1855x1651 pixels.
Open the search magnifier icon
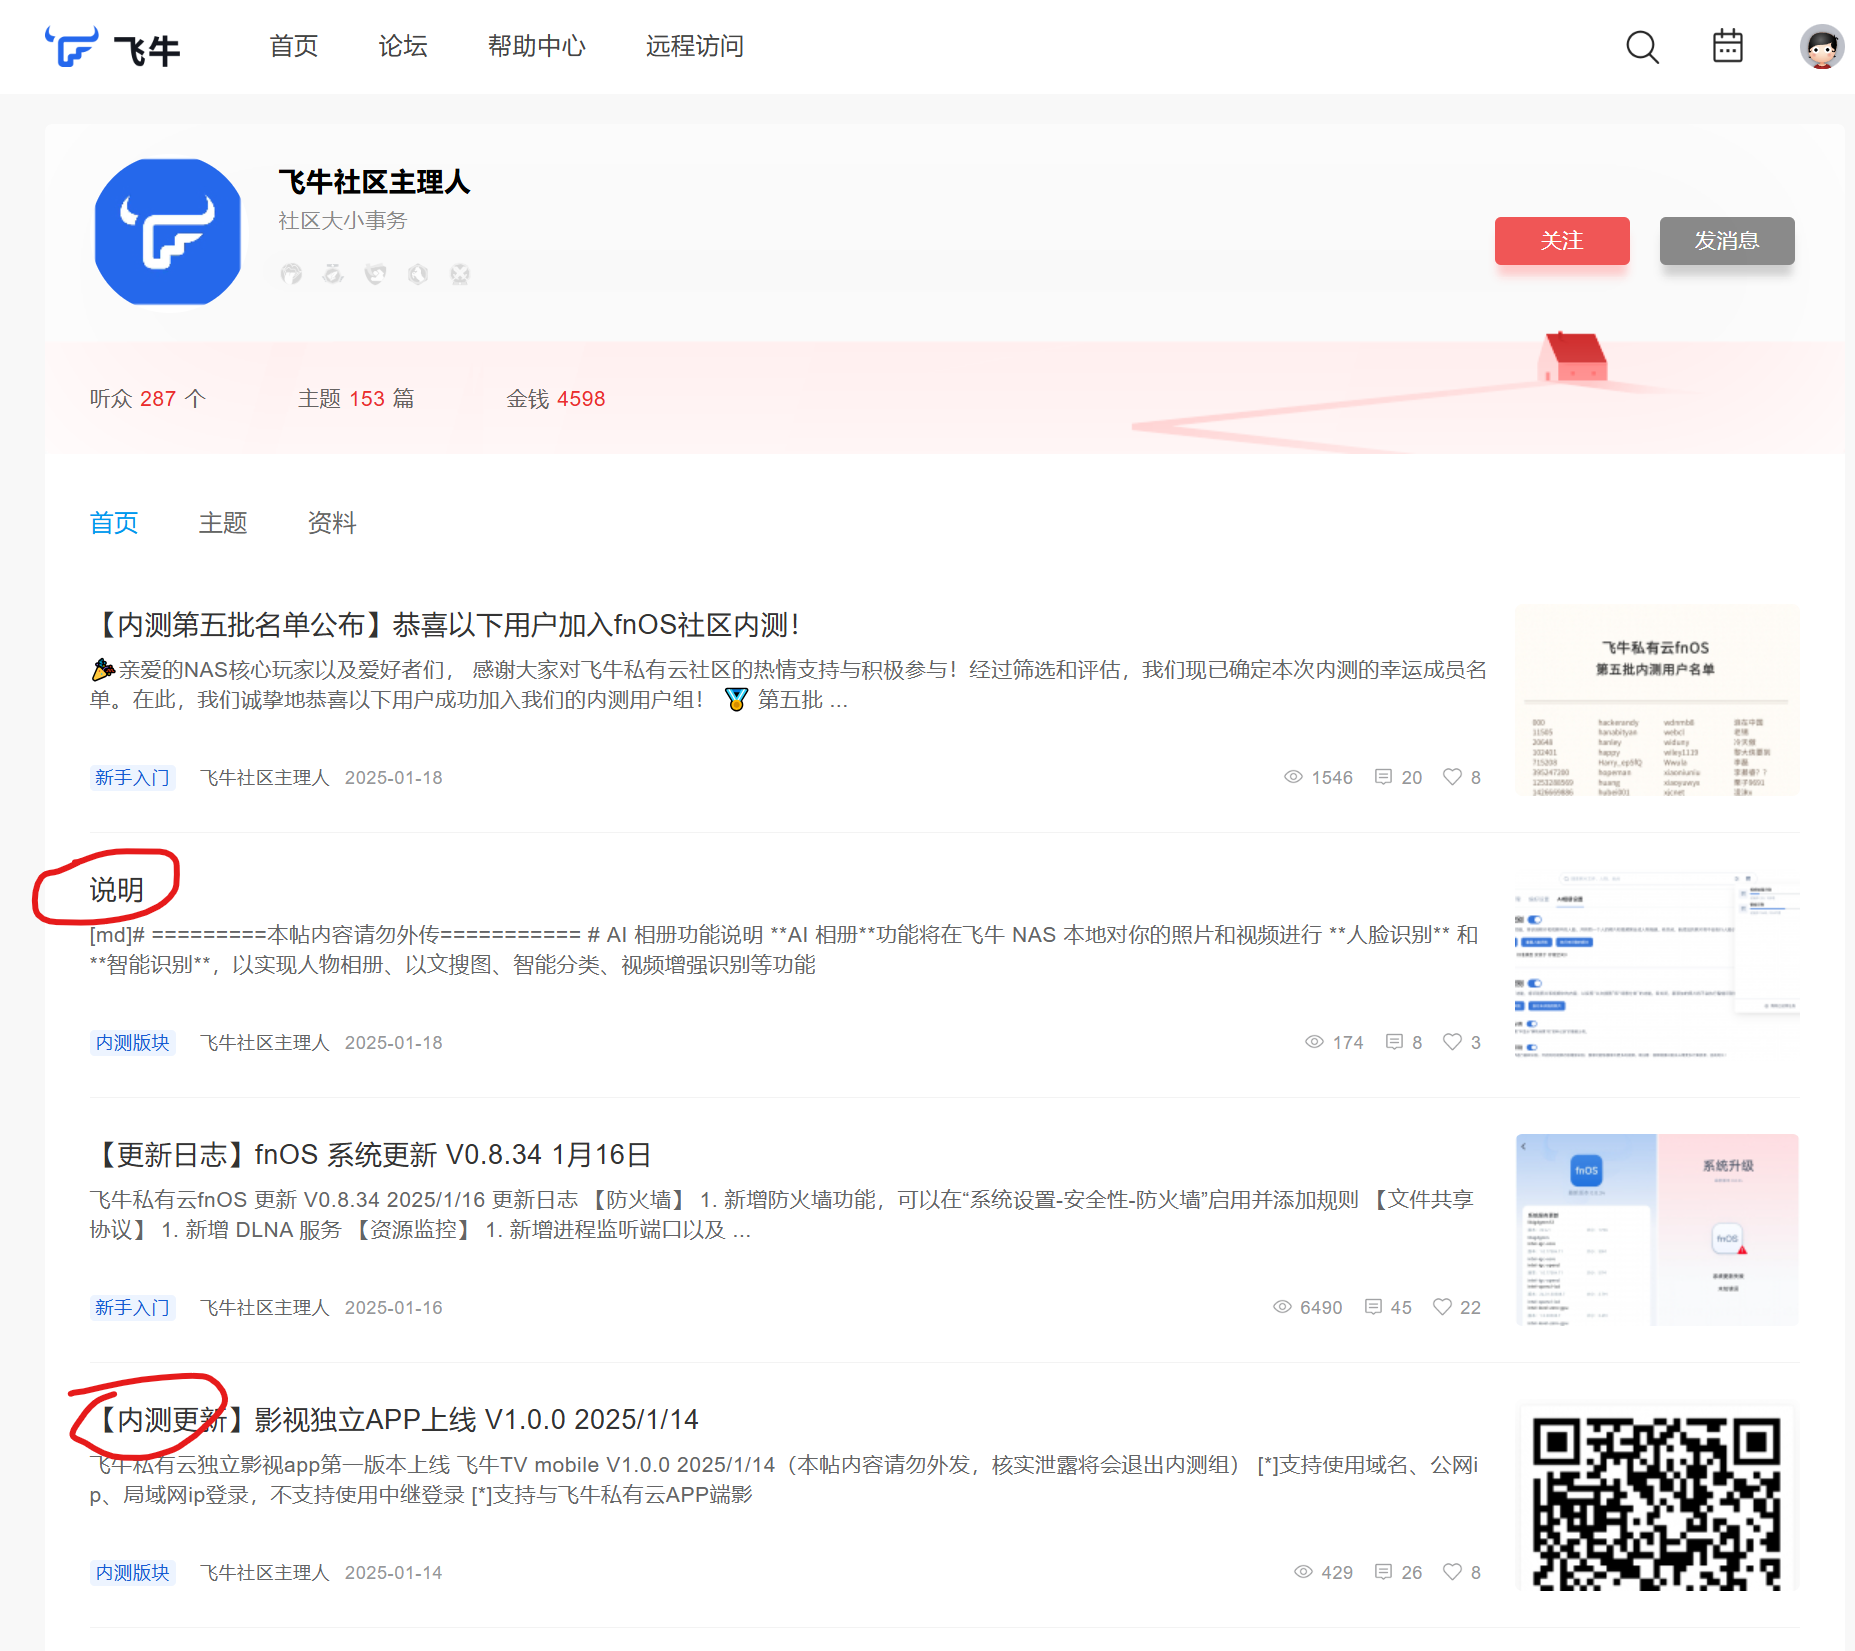[x=1642, y=47]
